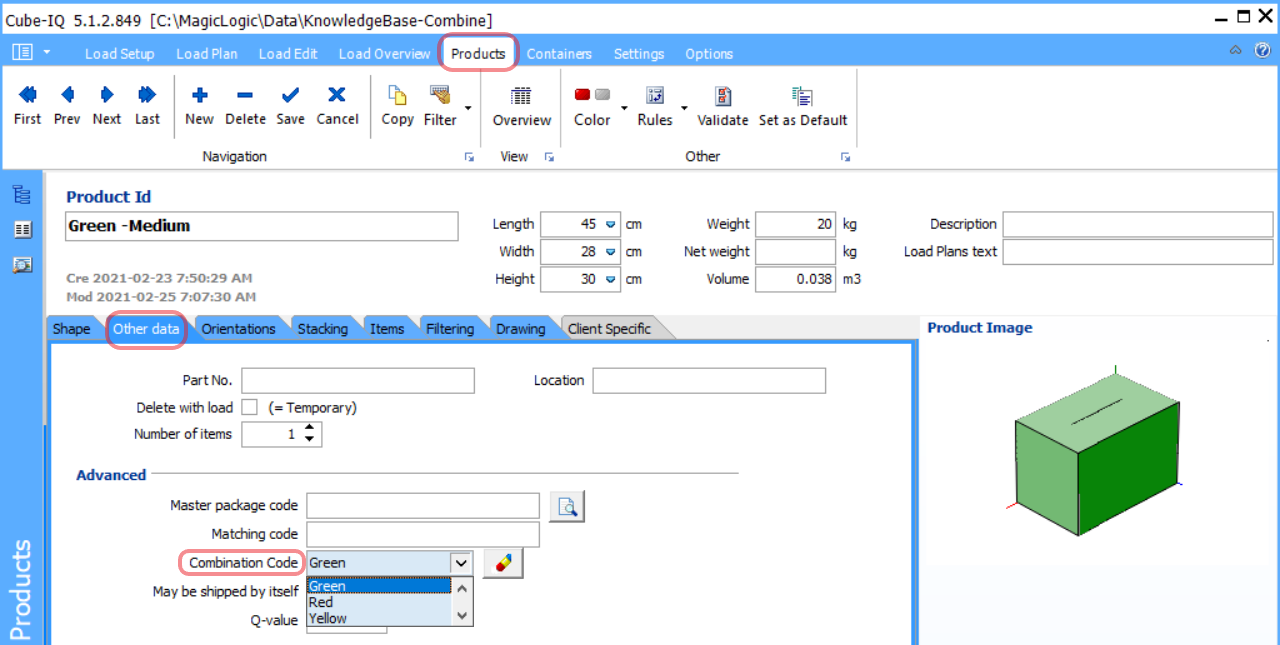This screenshot has height=645, width=1280.
Task: Open the Width value dropdown
Action: 610,252
